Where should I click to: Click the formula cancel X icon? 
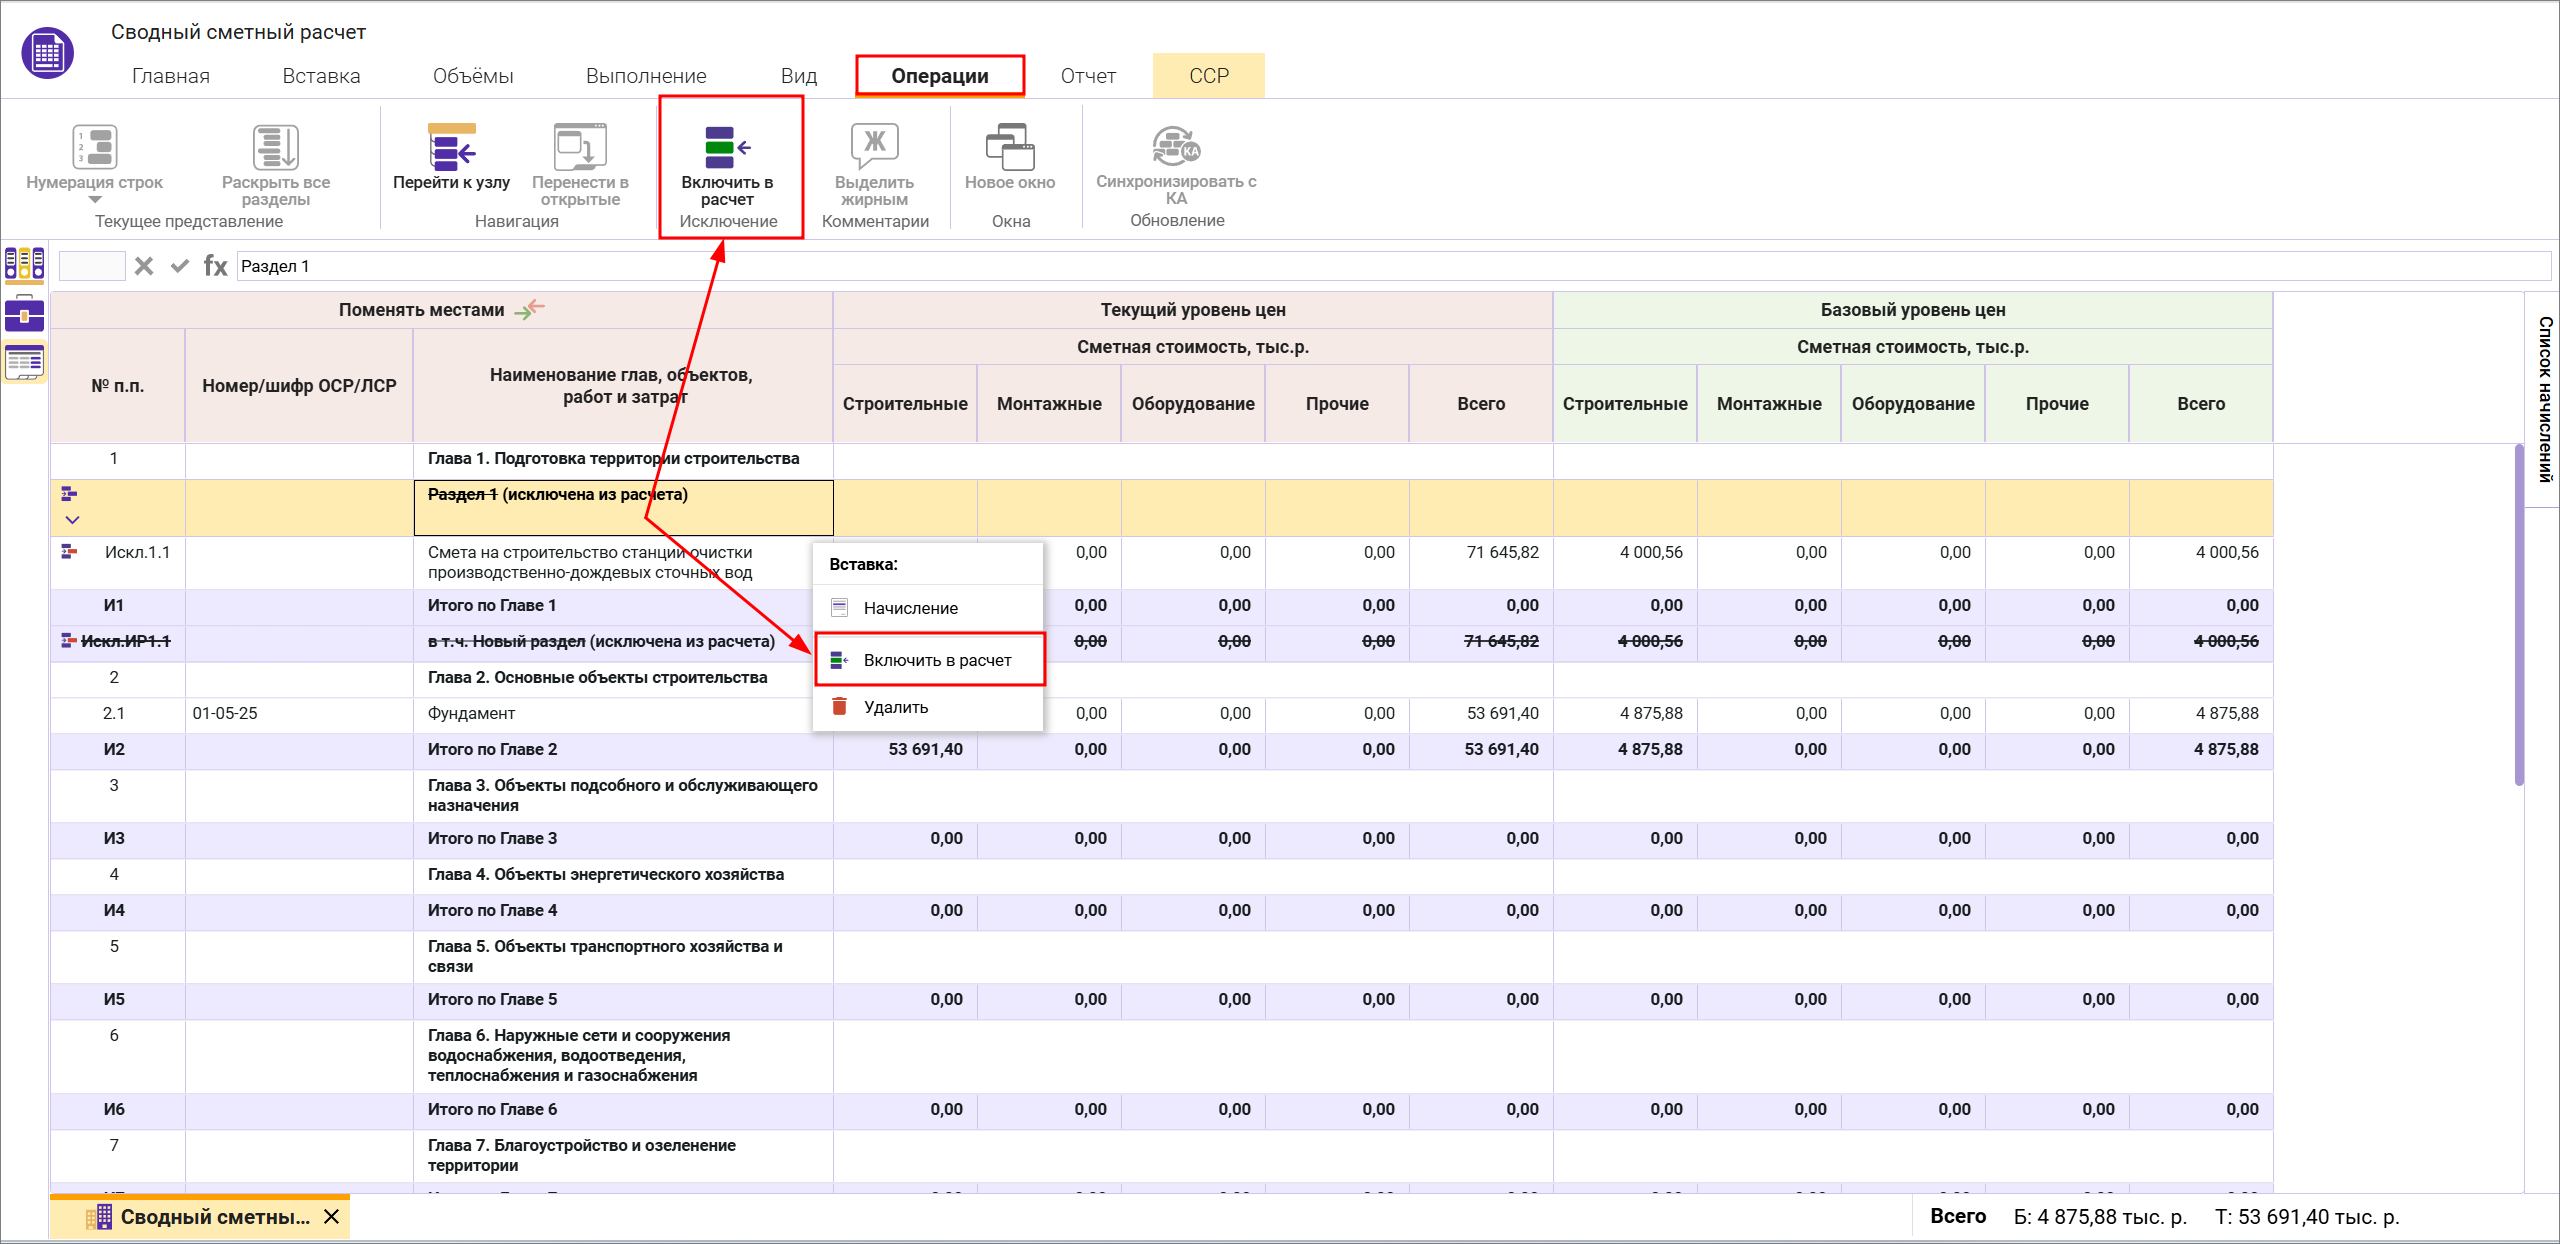pos(144,266)
